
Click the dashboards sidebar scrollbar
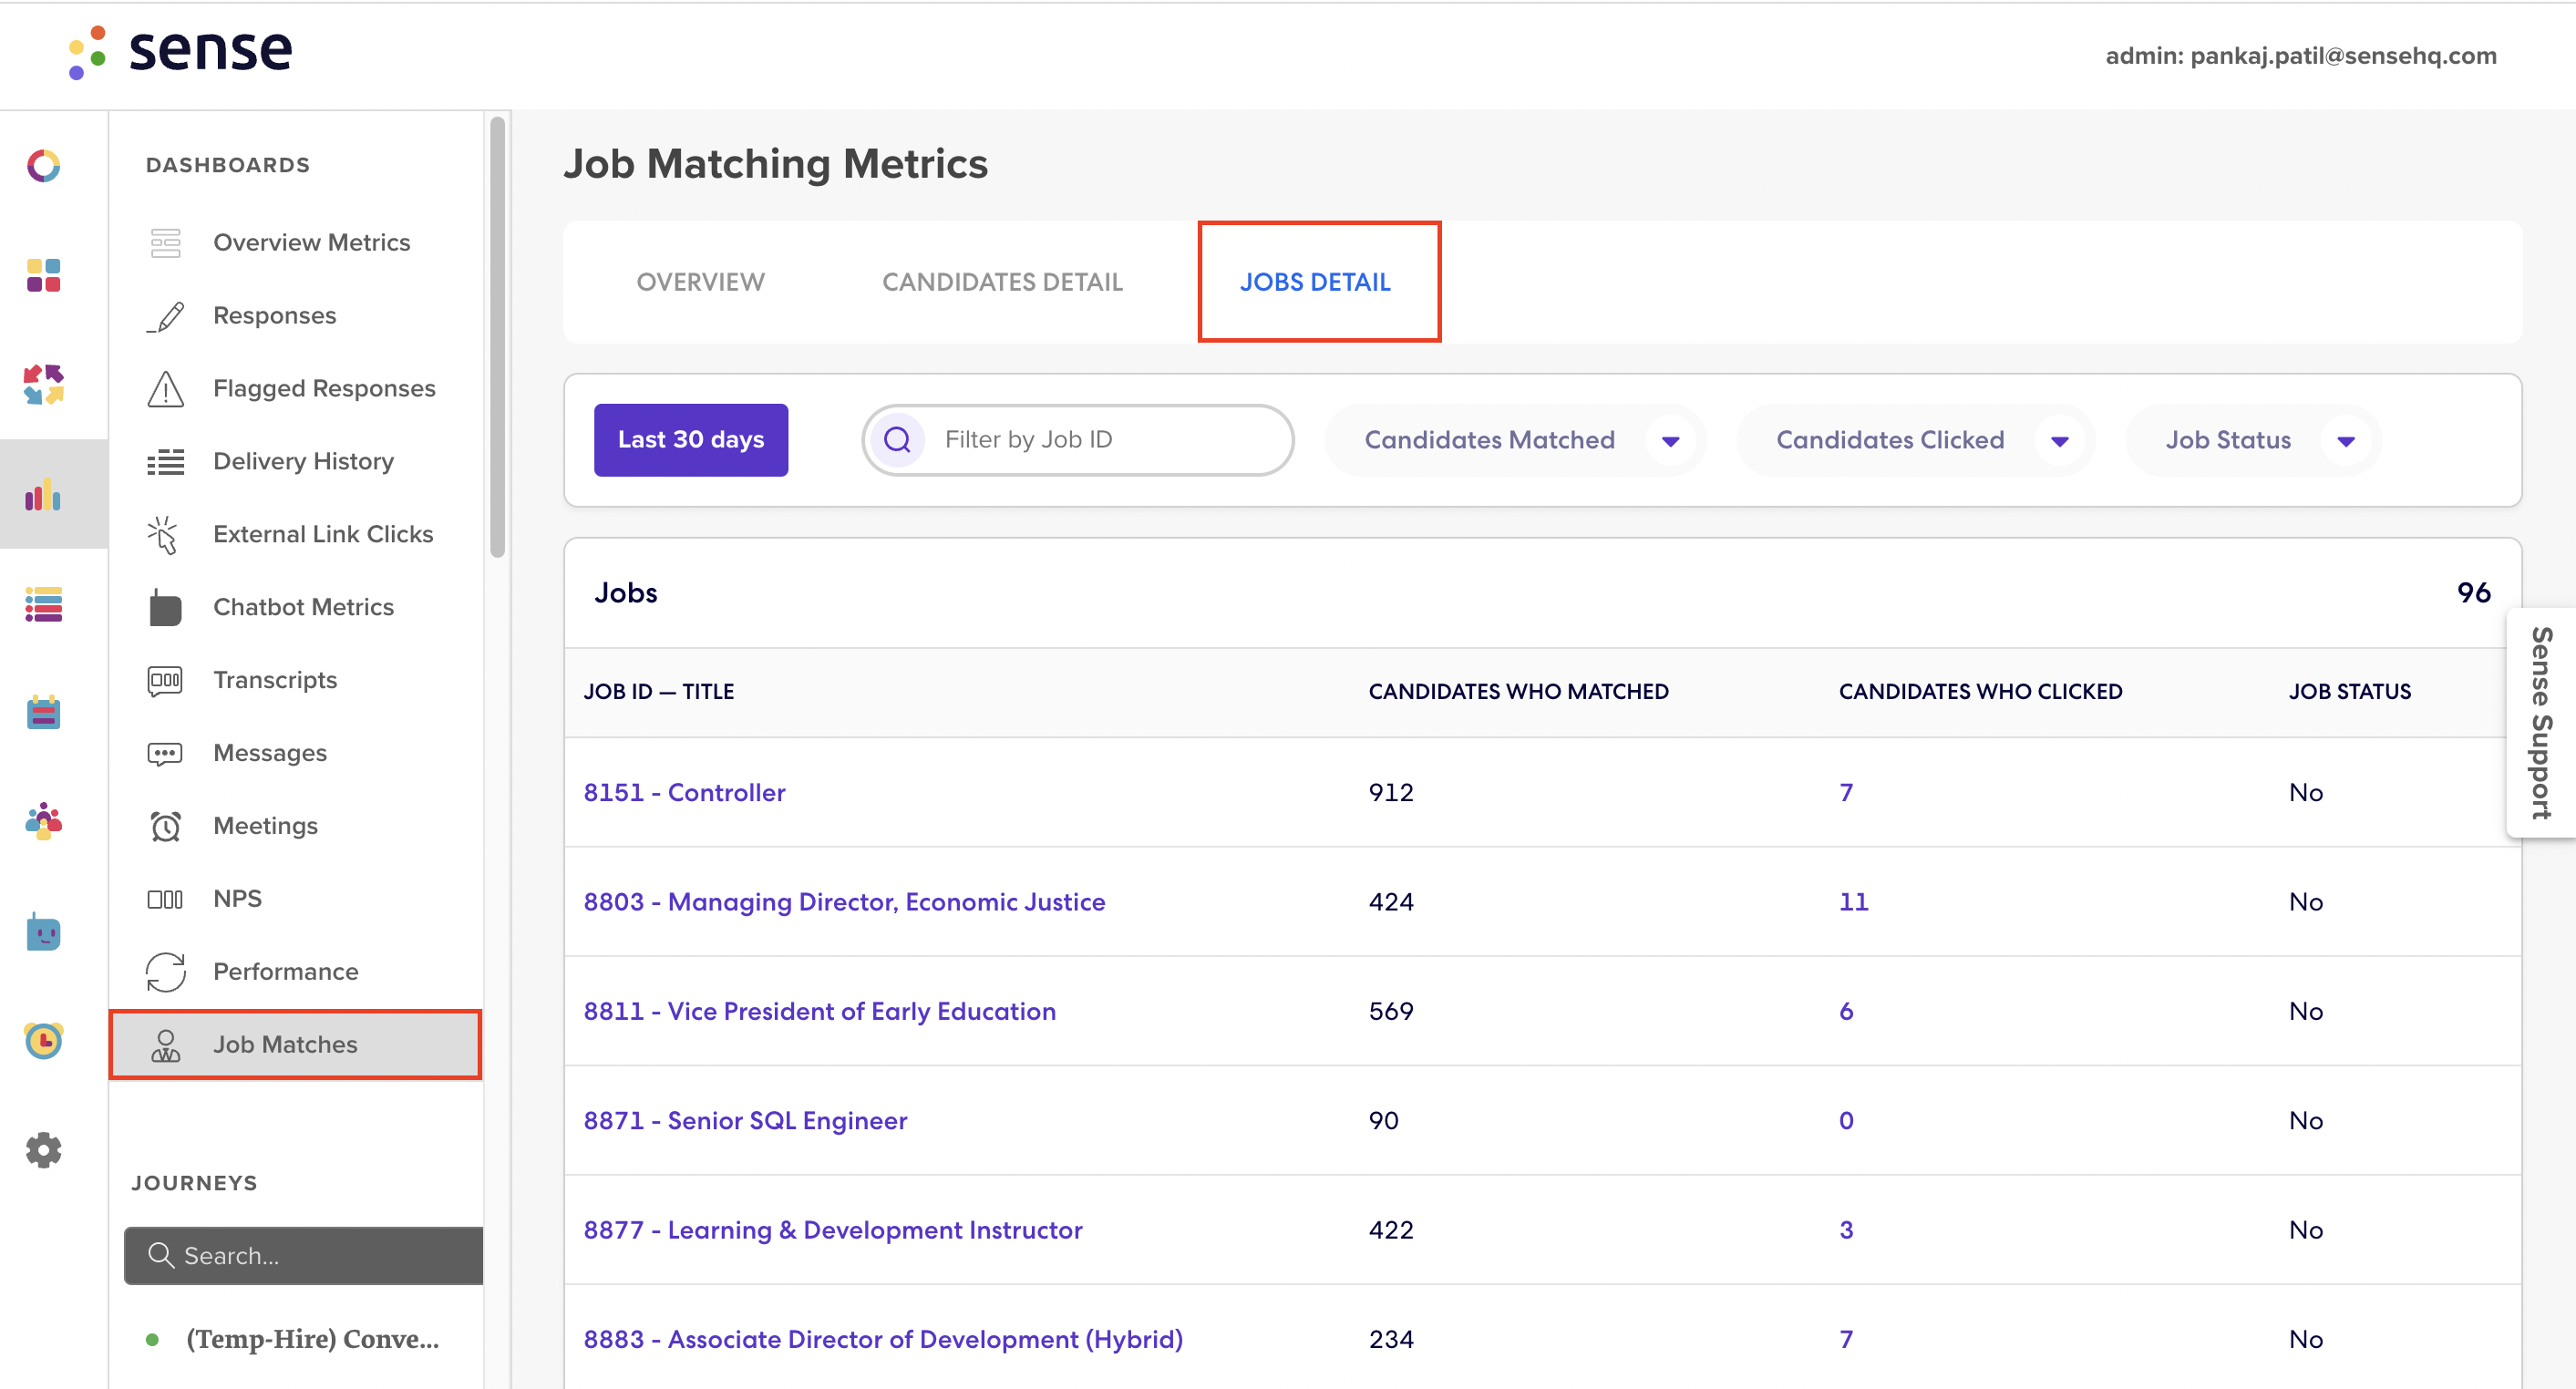click(x=497, y=337)
